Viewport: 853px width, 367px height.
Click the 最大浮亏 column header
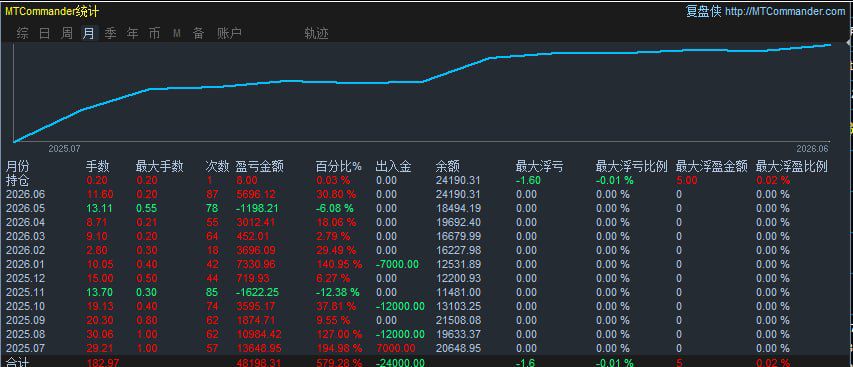(x=540, y=166)
